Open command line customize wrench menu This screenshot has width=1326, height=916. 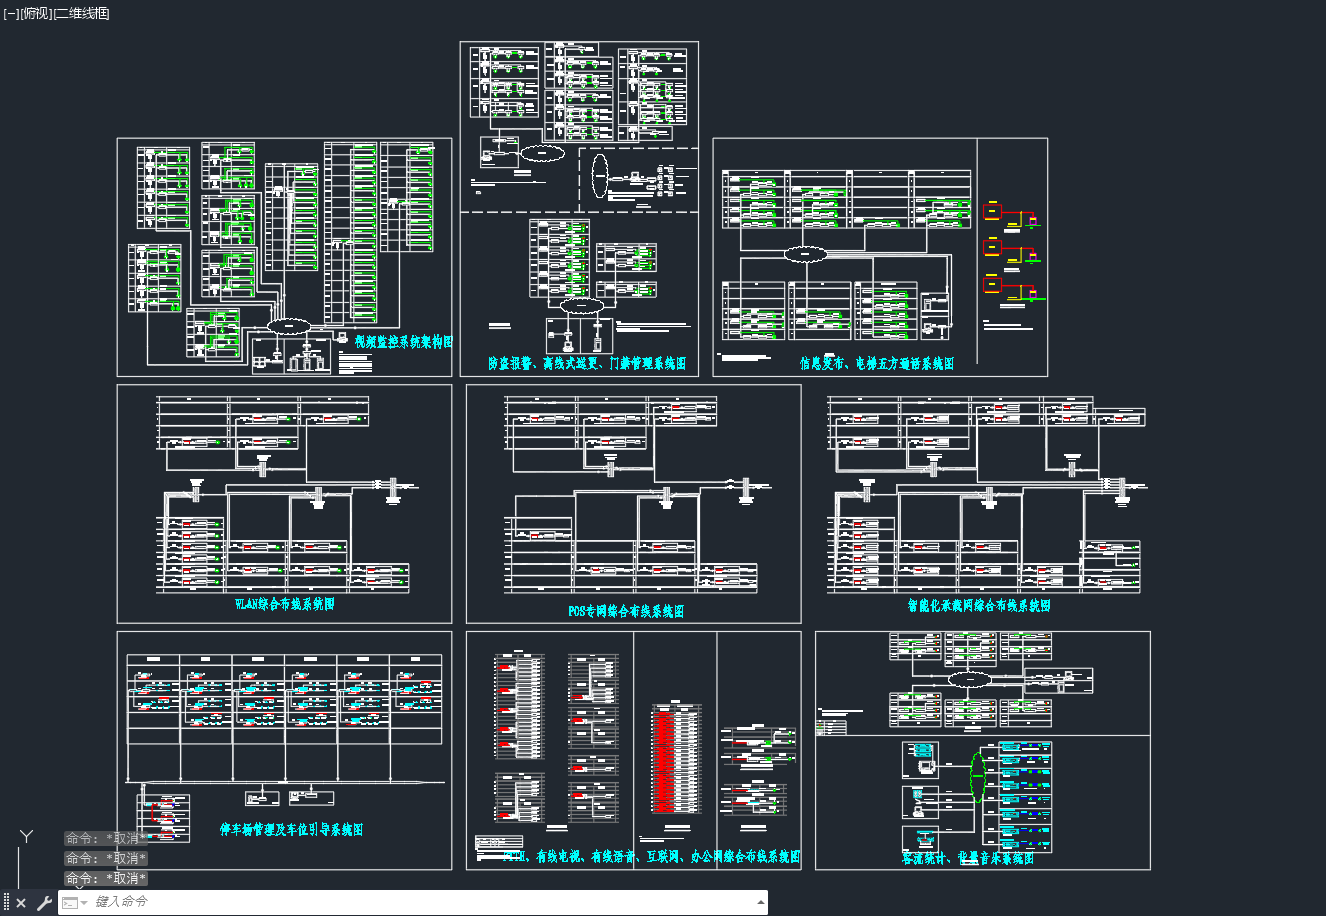coord(44,903)
